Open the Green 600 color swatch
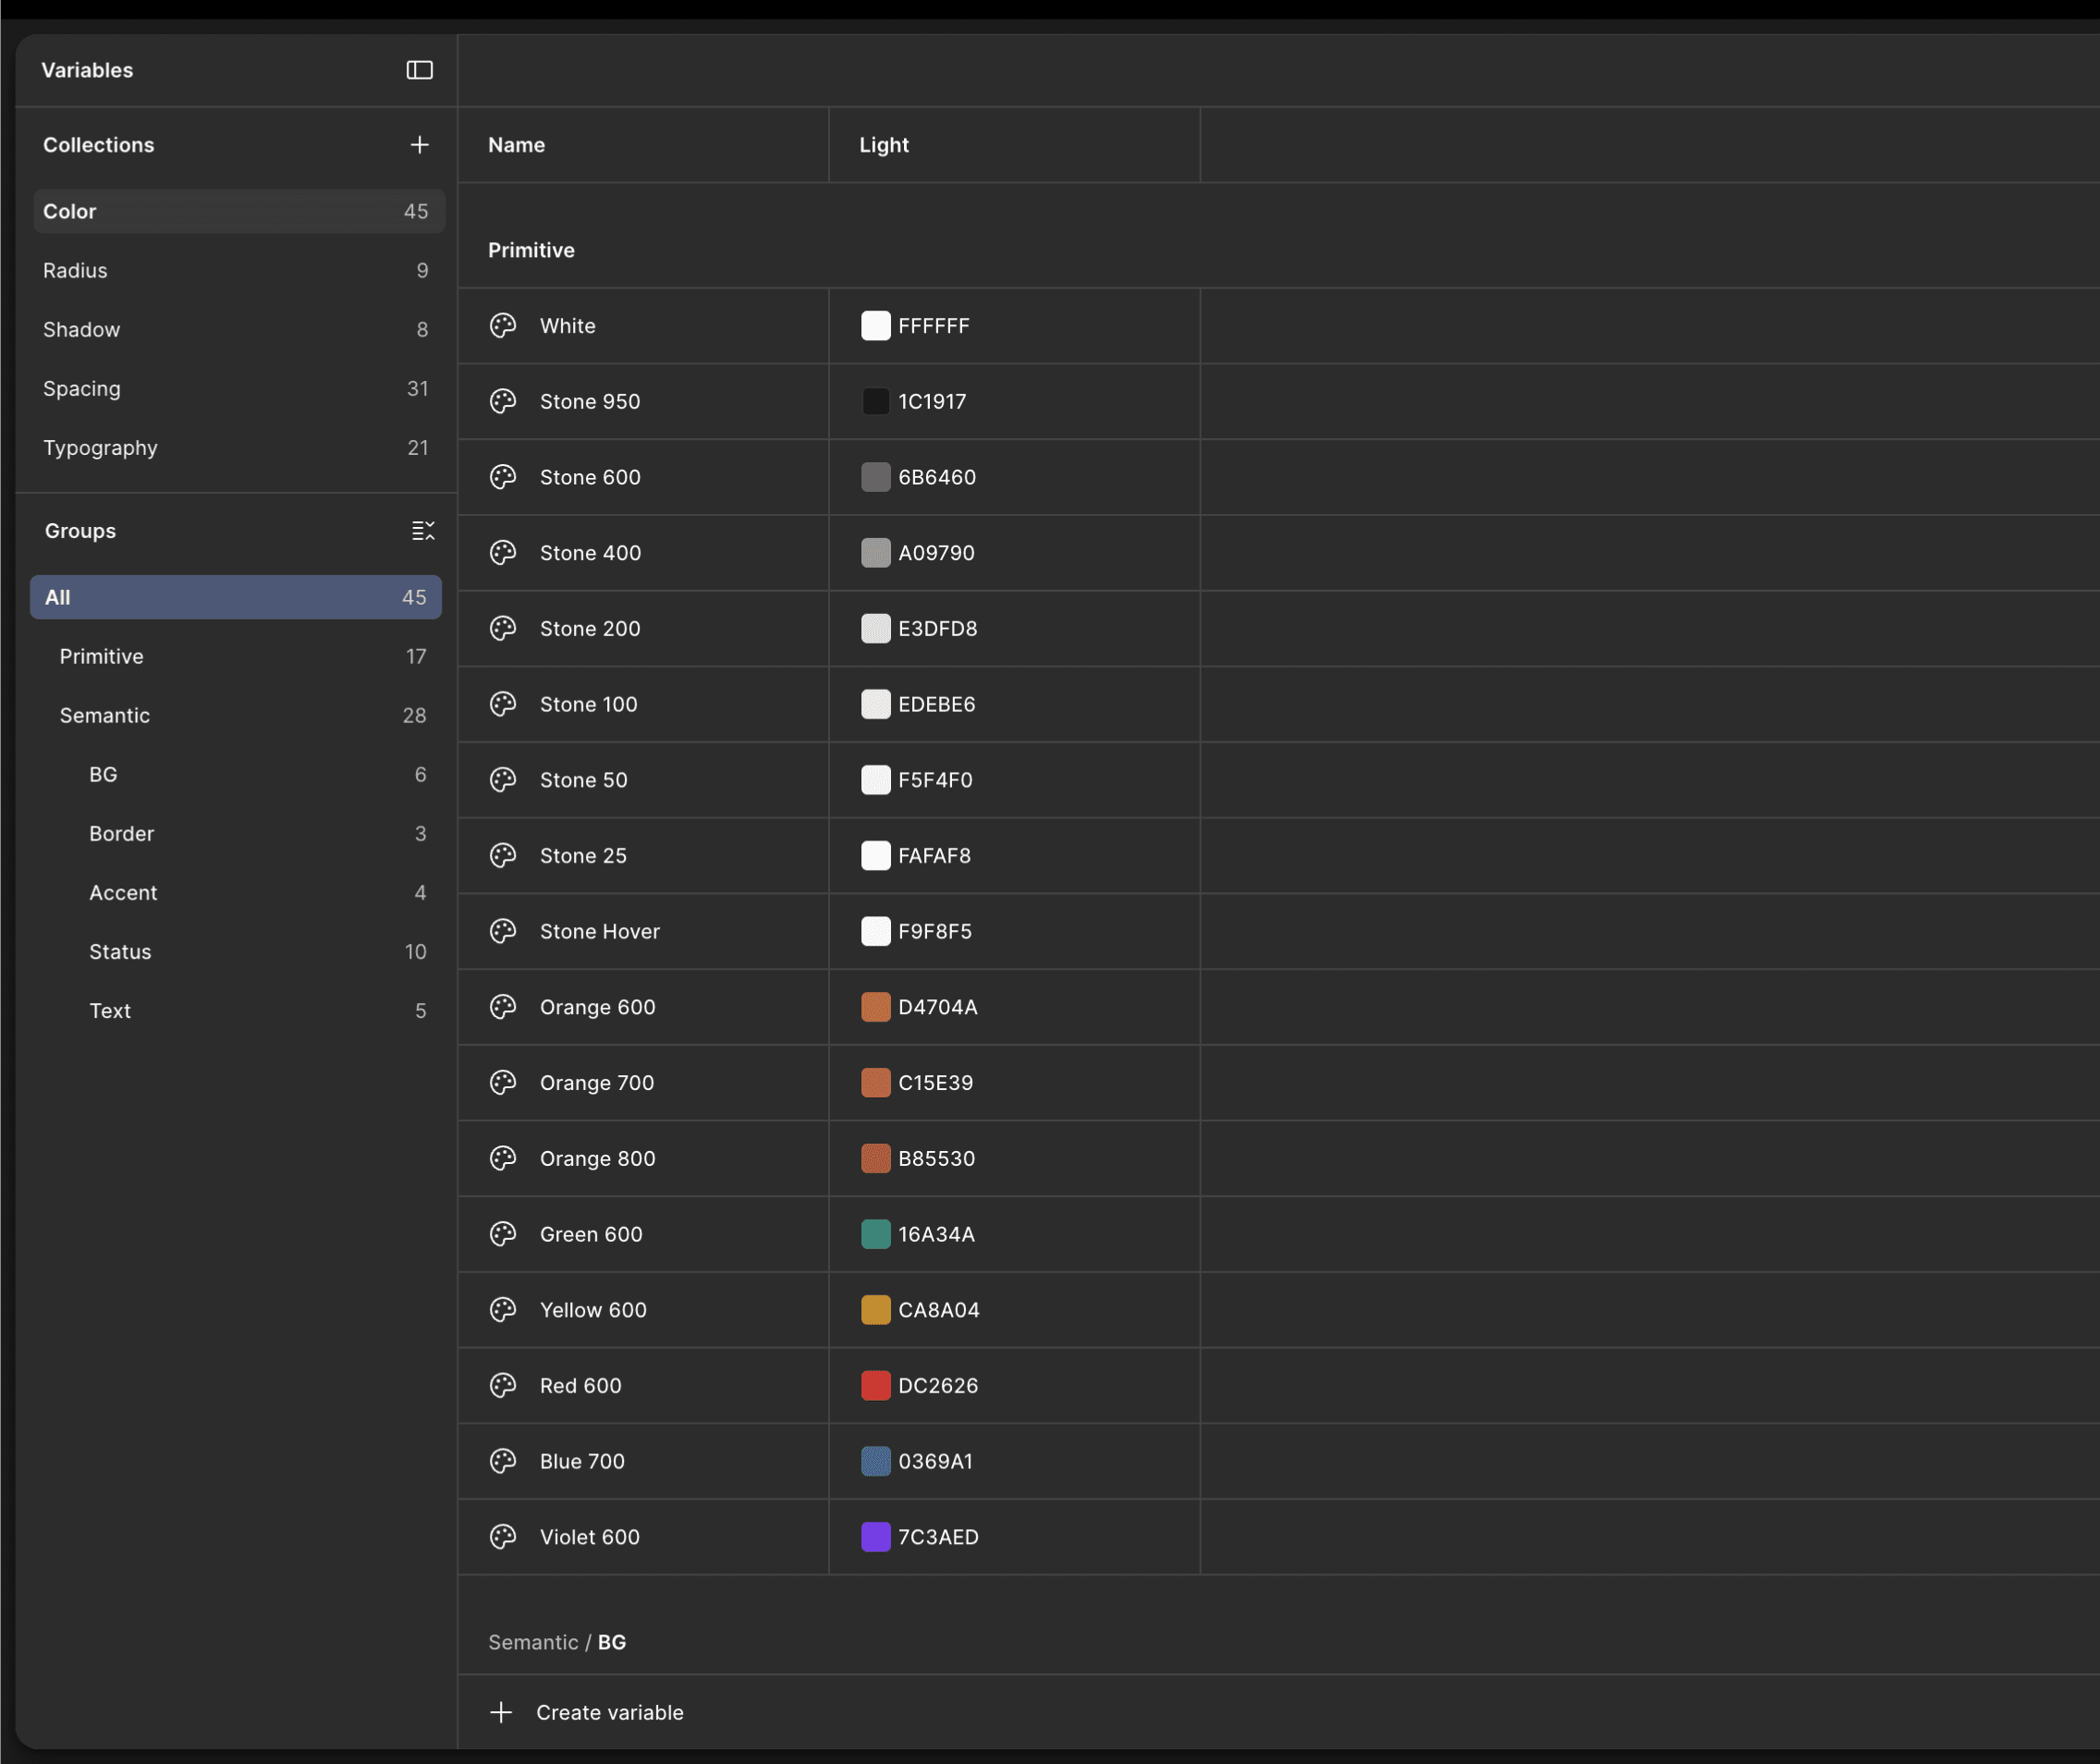Screen dimensions: 2100x1764 pyautogui.click(x=875, y=1234)
